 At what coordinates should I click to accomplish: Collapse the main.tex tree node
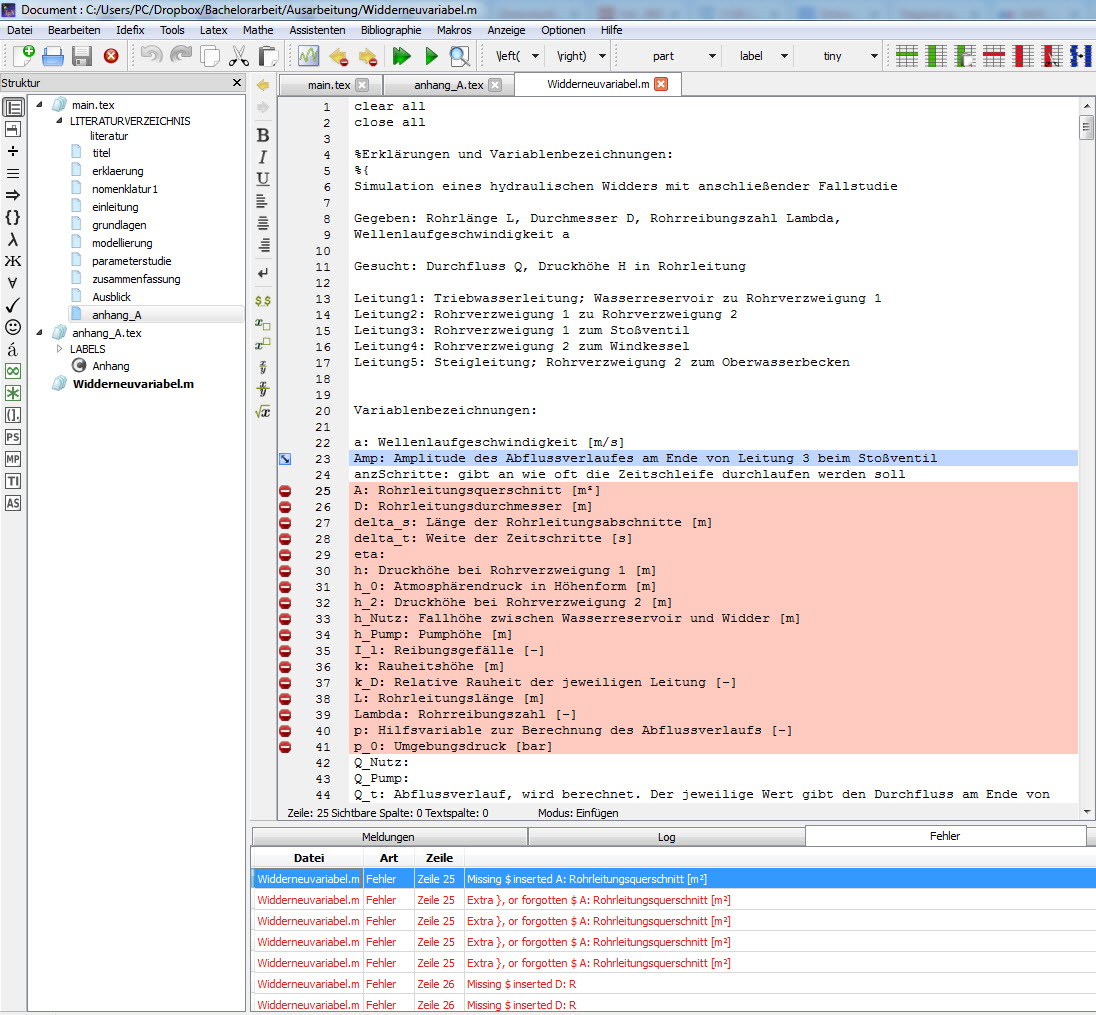[39, 105]
